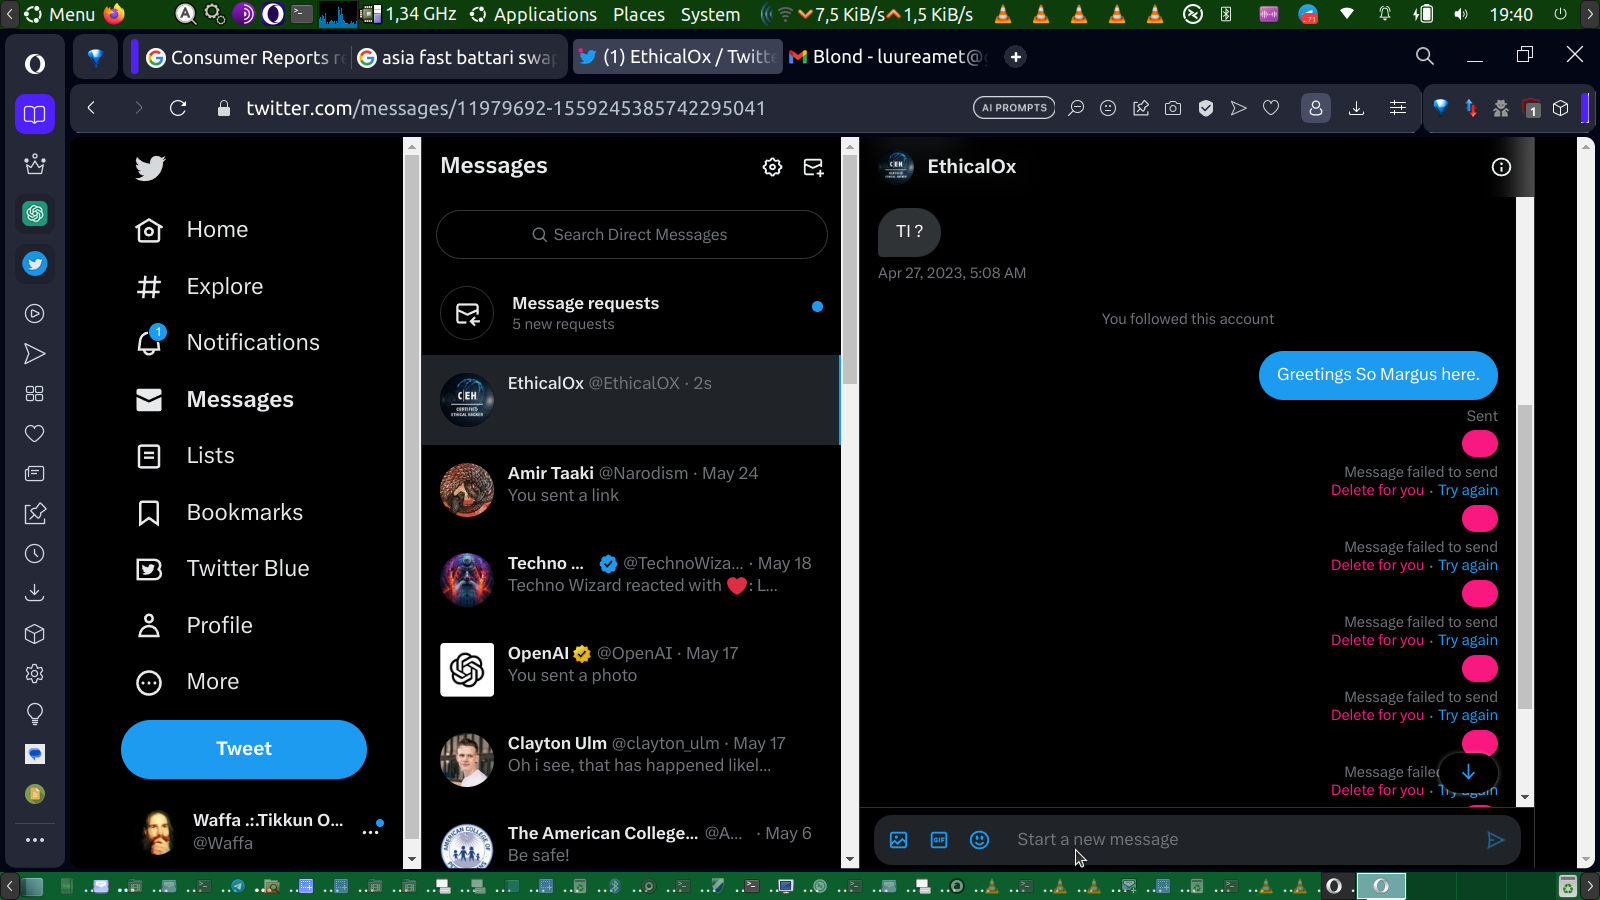The image size is (1600, 900).
Task: Open Opera sidebar Speed Dial grid icon
Action: (35, 394)
